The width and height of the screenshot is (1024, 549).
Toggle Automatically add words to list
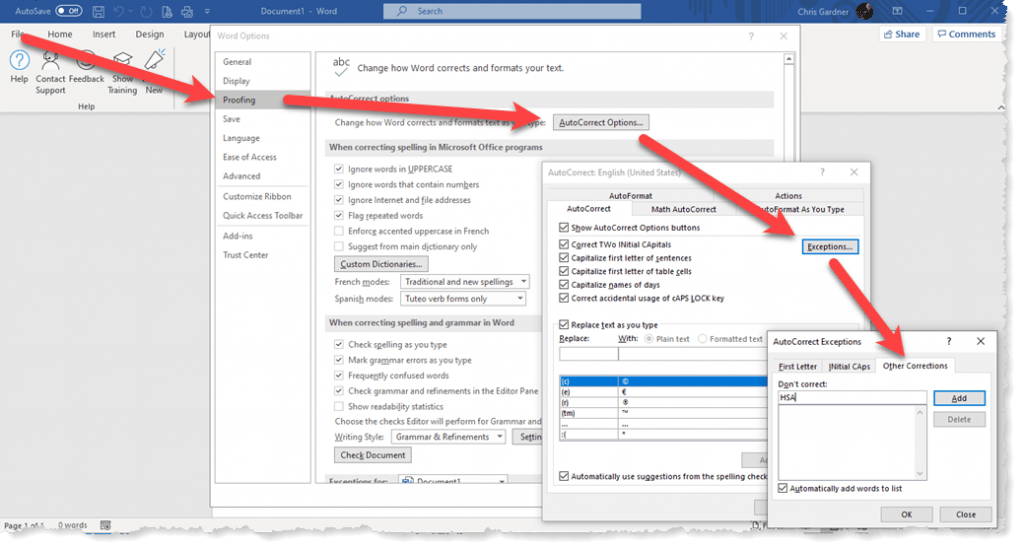pyautogui.click(x=783, y=488)
